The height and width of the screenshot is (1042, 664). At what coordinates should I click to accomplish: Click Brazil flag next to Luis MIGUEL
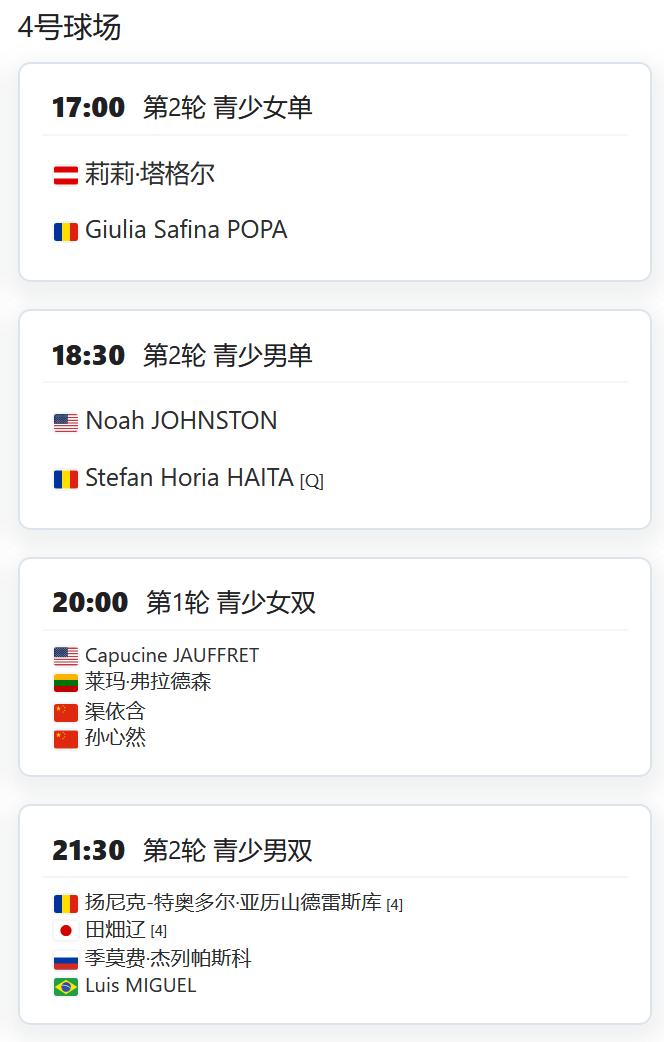click(66, 987)
